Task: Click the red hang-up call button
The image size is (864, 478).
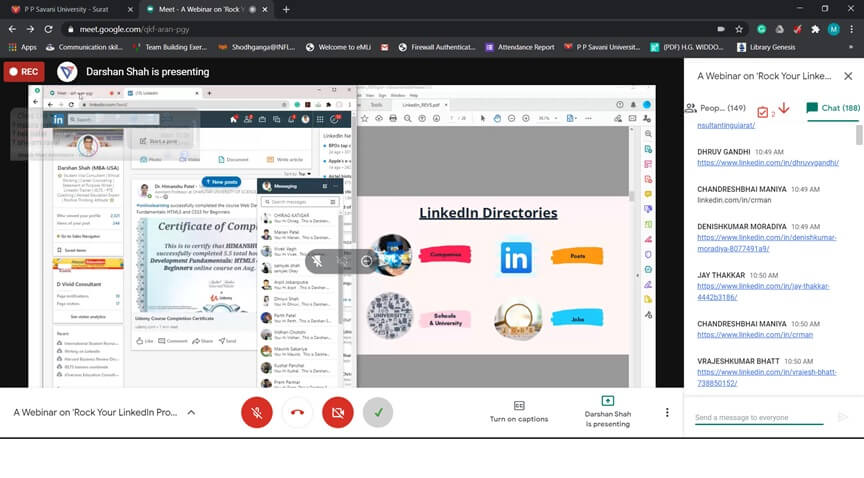Action: tap(297, 412)
